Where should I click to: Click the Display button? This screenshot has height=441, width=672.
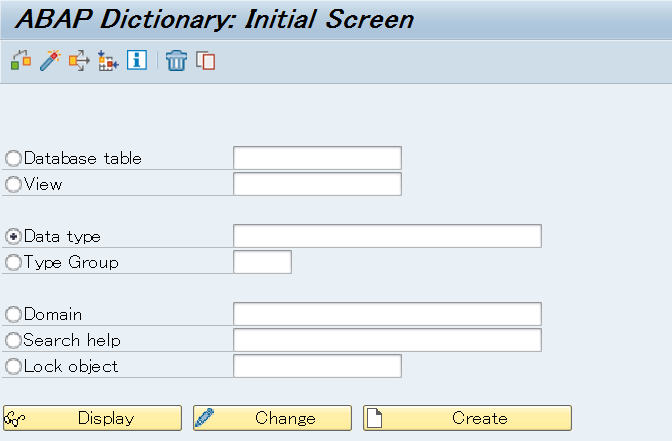tap(93, 418)
